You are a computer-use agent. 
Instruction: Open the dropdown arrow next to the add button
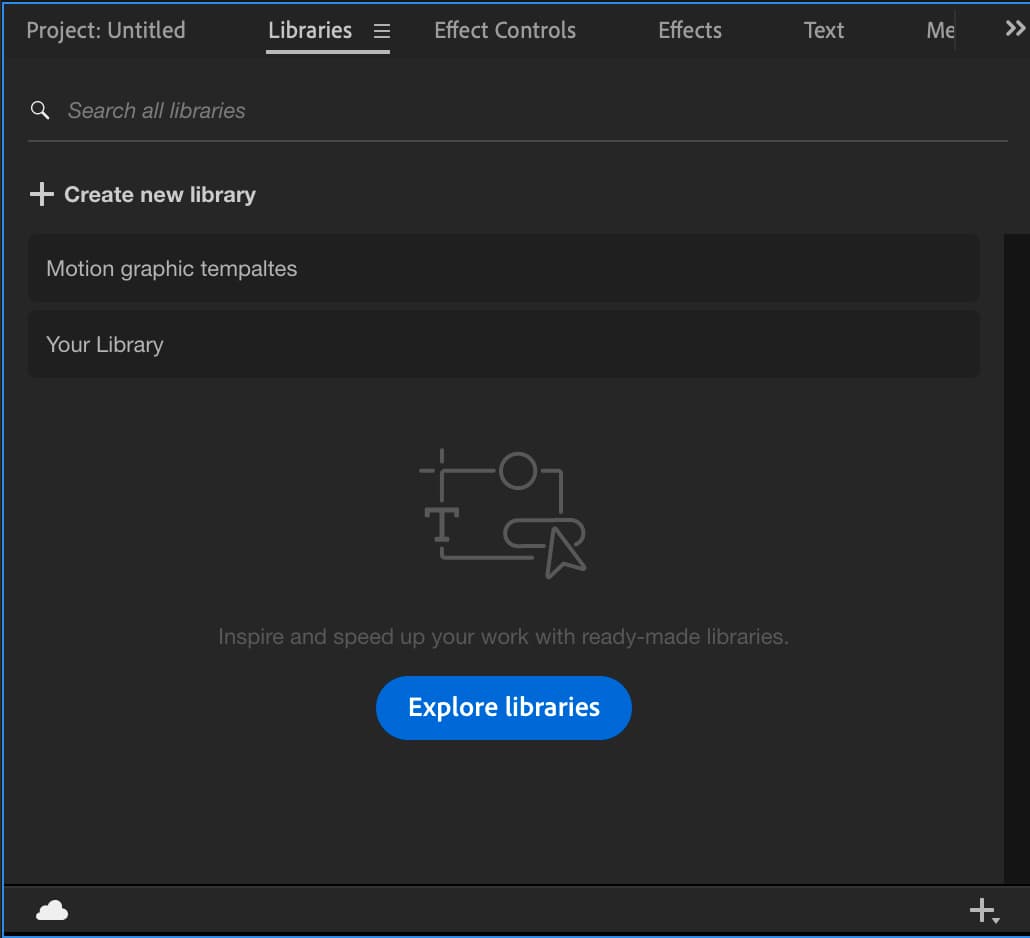click(x=995, y=918)
